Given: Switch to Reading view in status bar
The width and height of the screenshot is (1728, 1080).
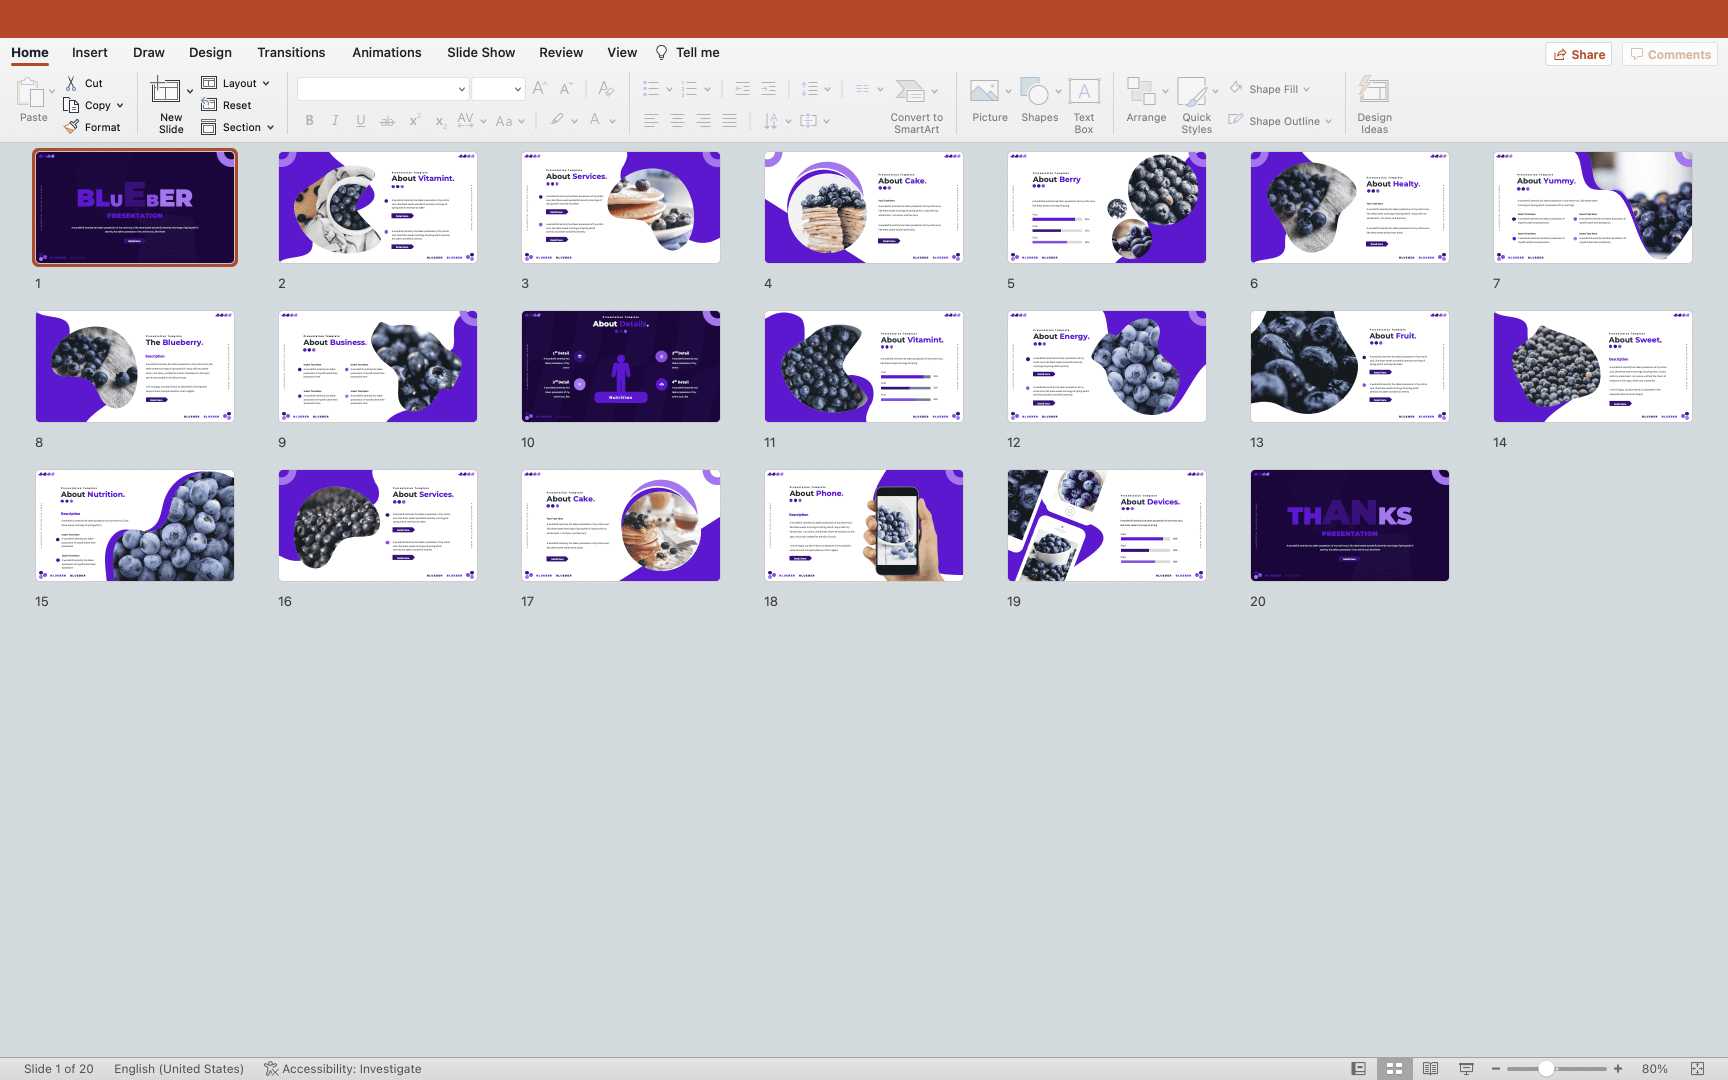Looking at the screenshot, I should [1430, 1069].
